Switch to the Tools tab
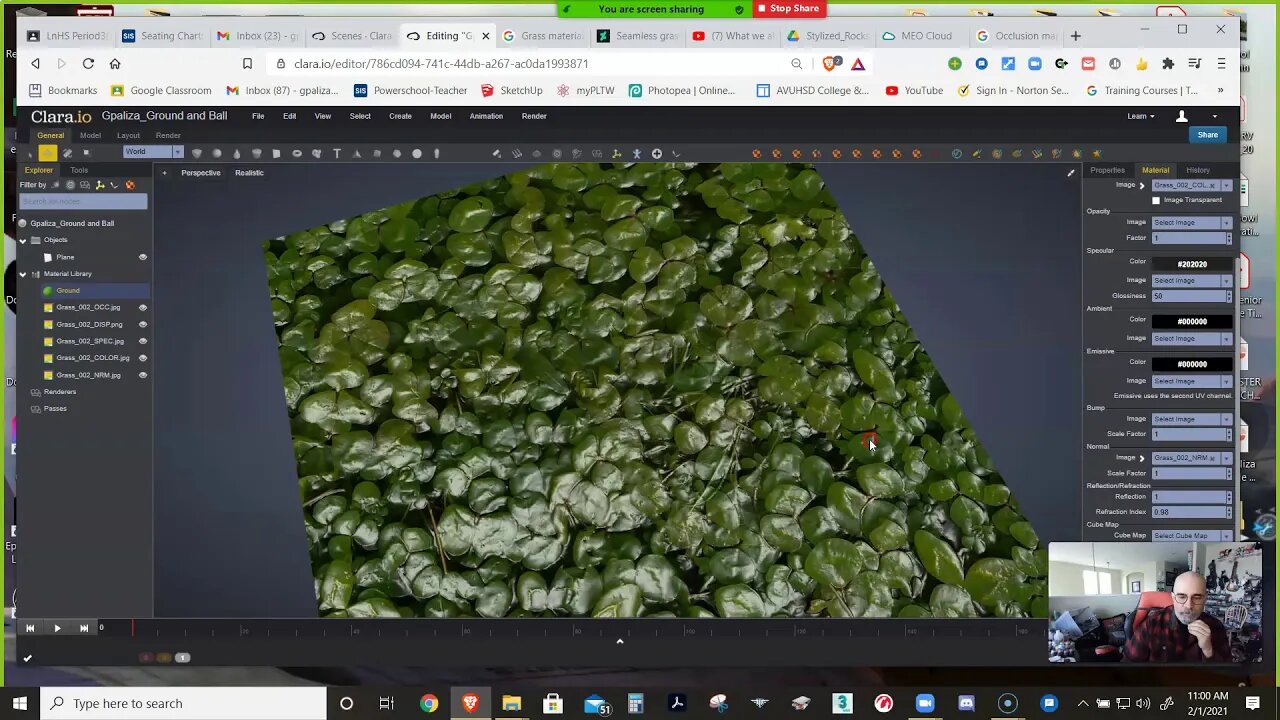The height and width of the screenshot is (720, 1280). coord(79,170)
